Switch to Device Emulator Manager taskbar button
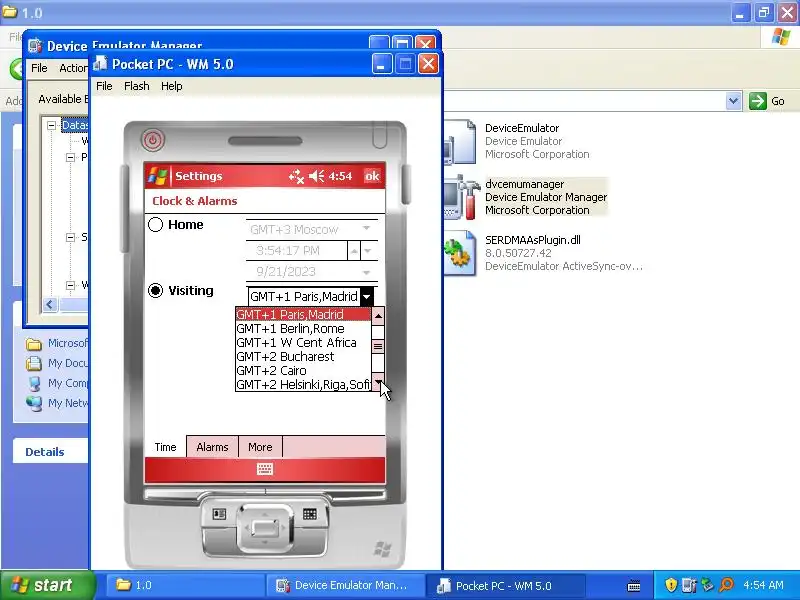Screen dimensions: 800x600 344,585
